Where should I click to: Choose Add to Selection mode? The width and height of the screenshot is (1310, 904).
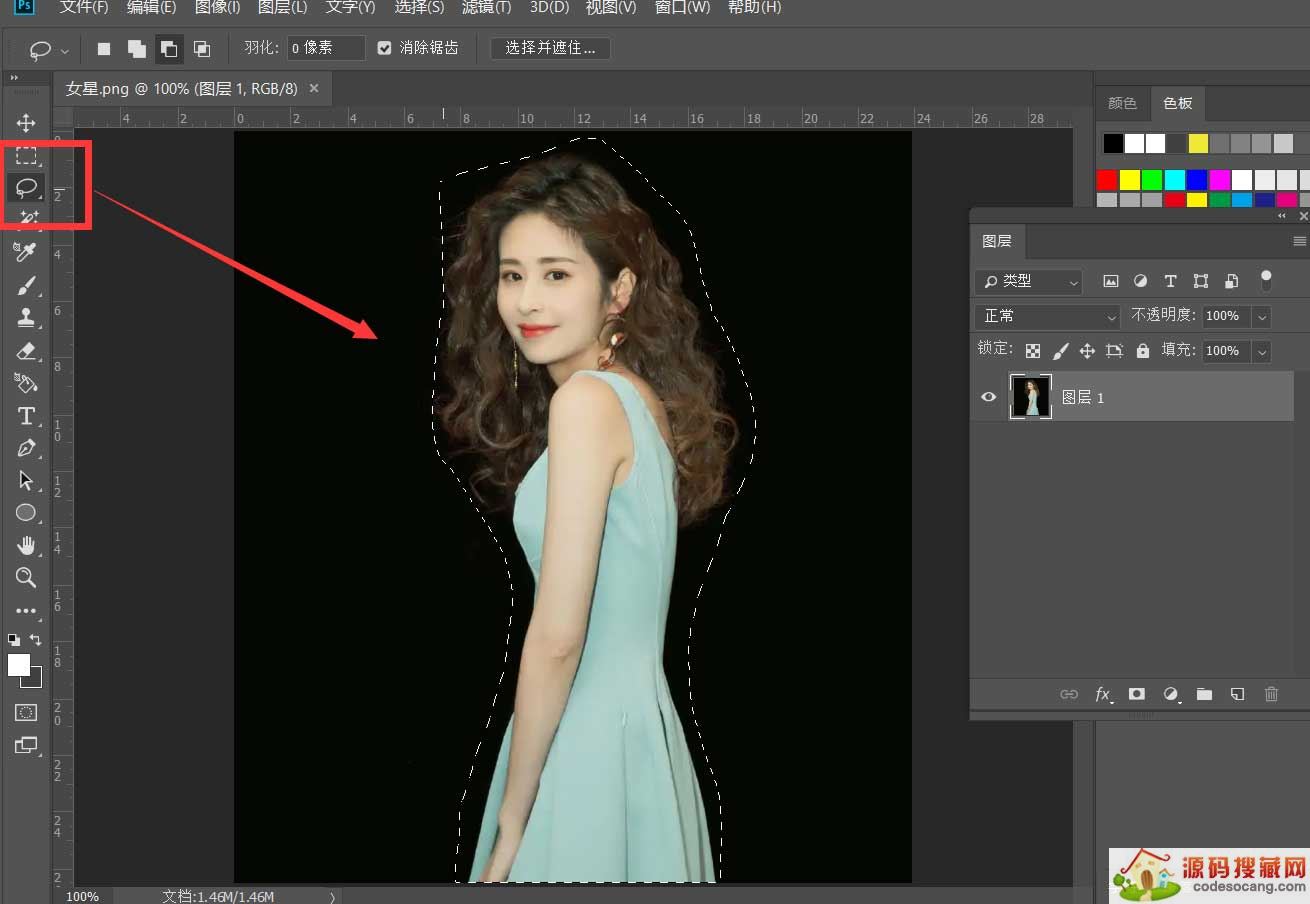(x=136, y=48)
